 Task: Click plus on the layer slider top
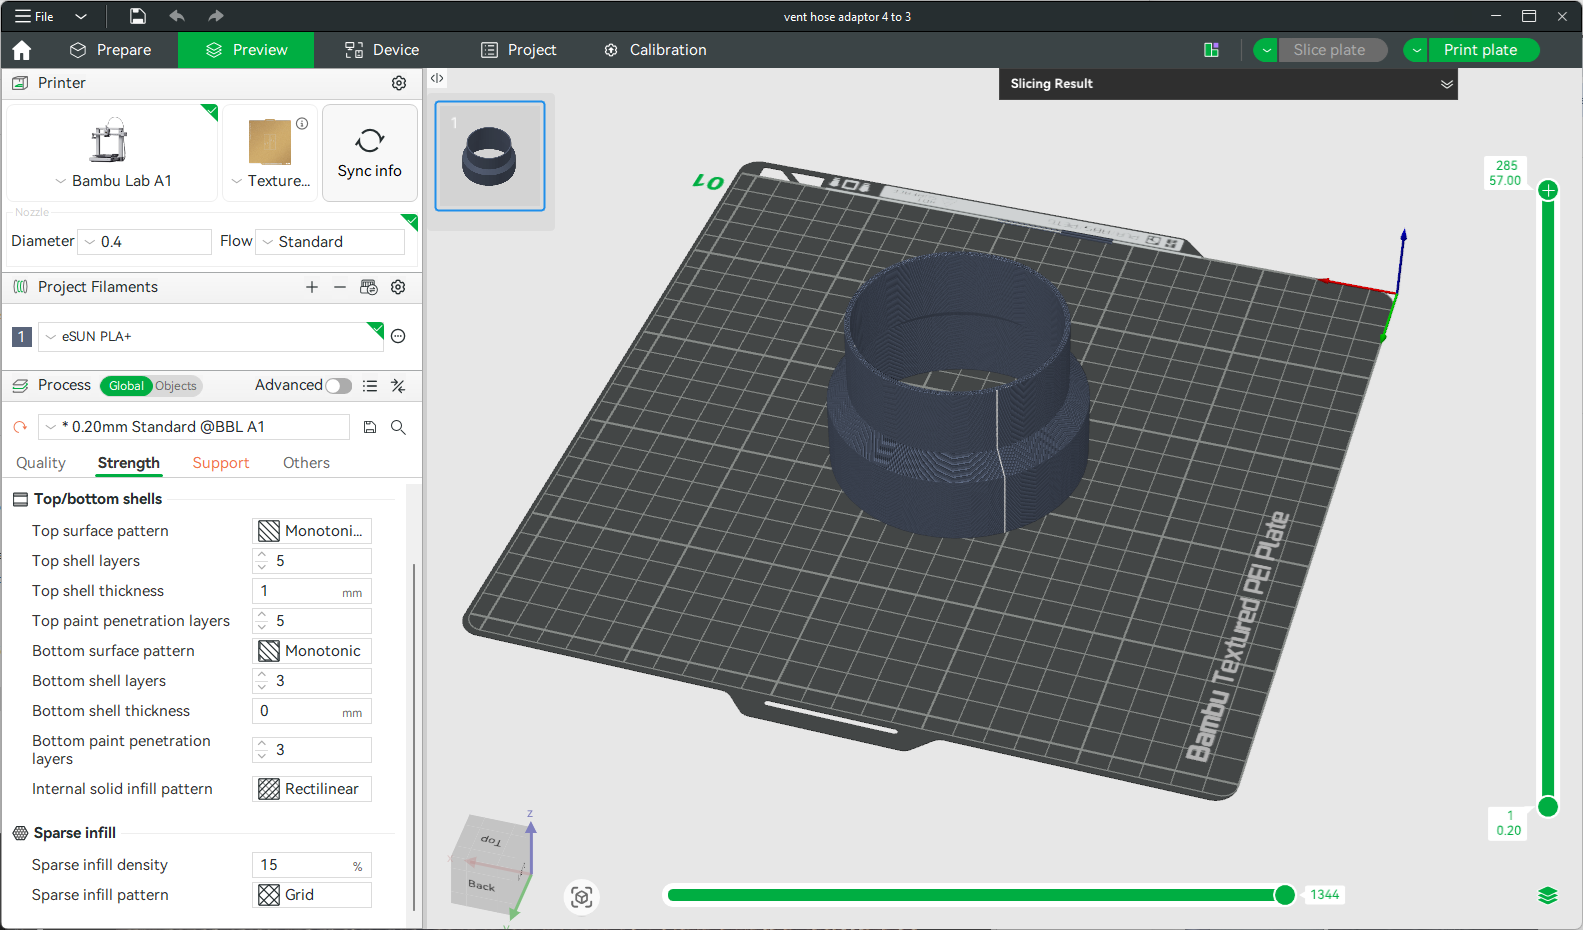(1548, 190)
